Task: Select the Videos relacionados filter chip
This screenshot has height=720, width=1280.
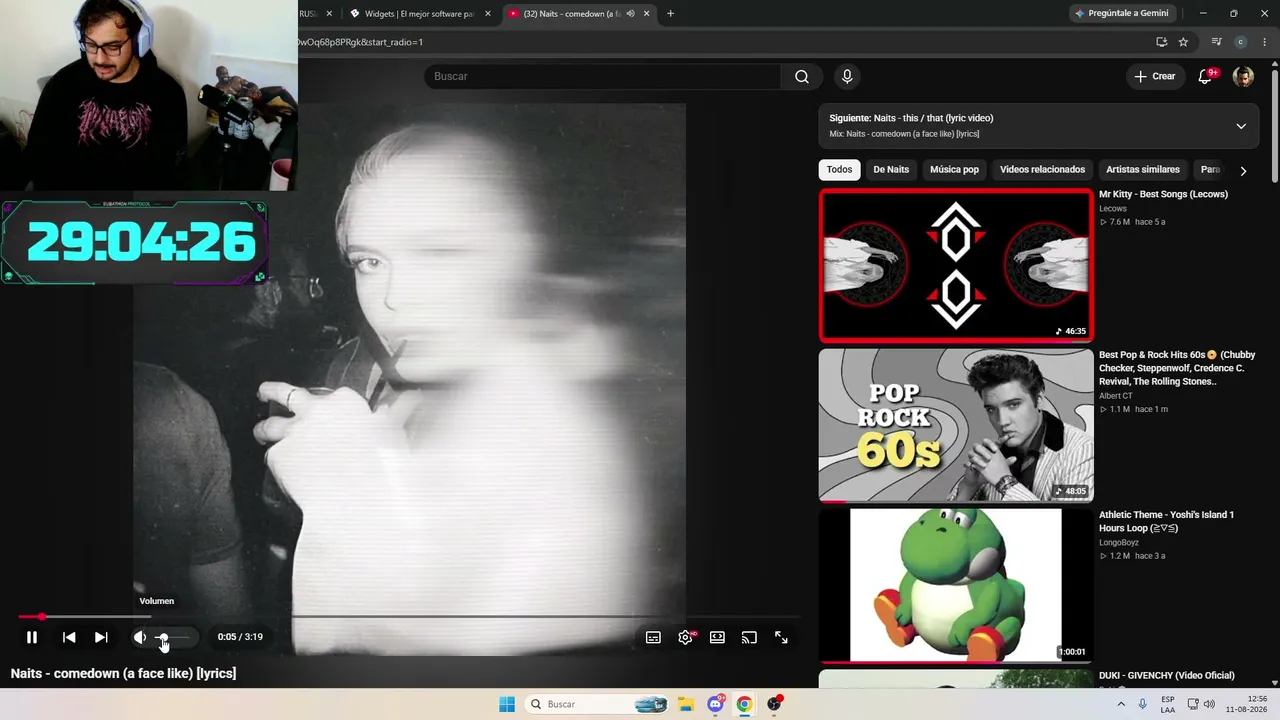Action: 1042,169
